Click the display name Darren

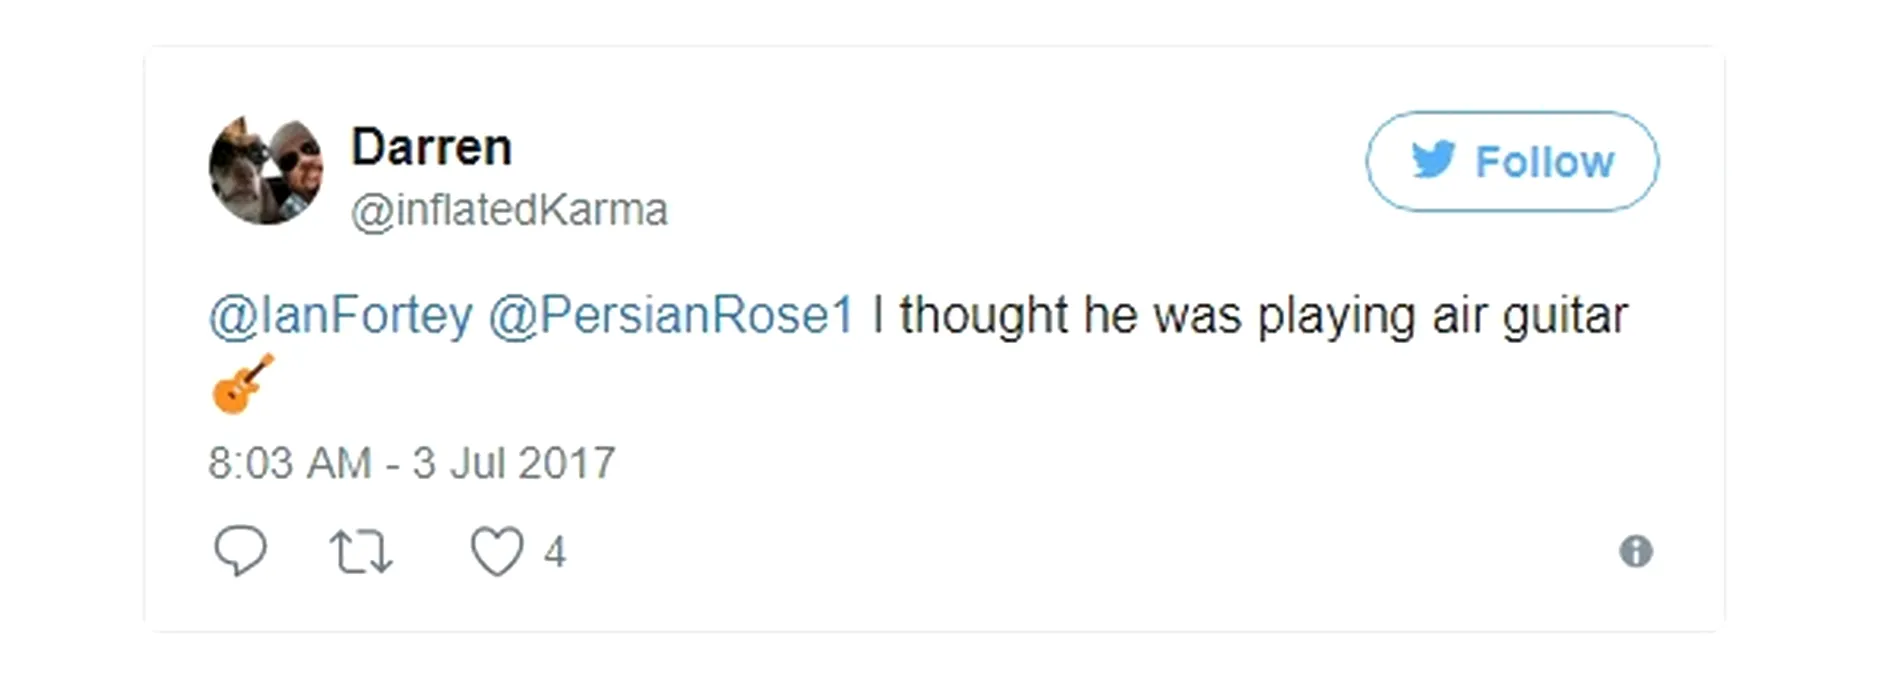pos(432,147)
